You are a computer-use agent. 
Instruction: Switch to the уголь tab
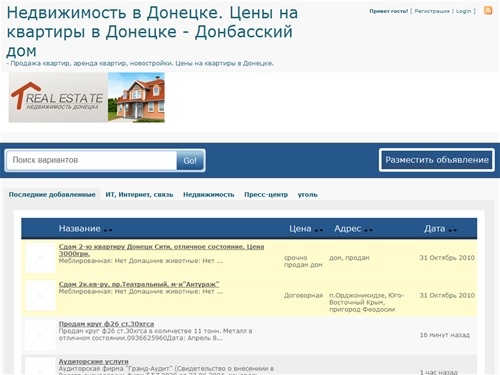[307, 195]
